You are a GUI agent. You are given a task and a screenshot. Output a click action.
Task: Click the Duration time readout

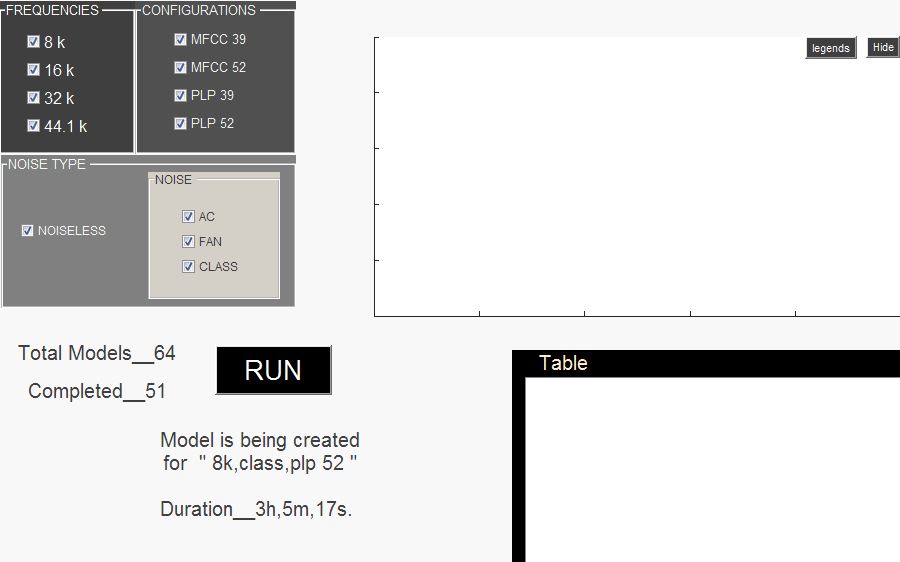tap(256, 509)
